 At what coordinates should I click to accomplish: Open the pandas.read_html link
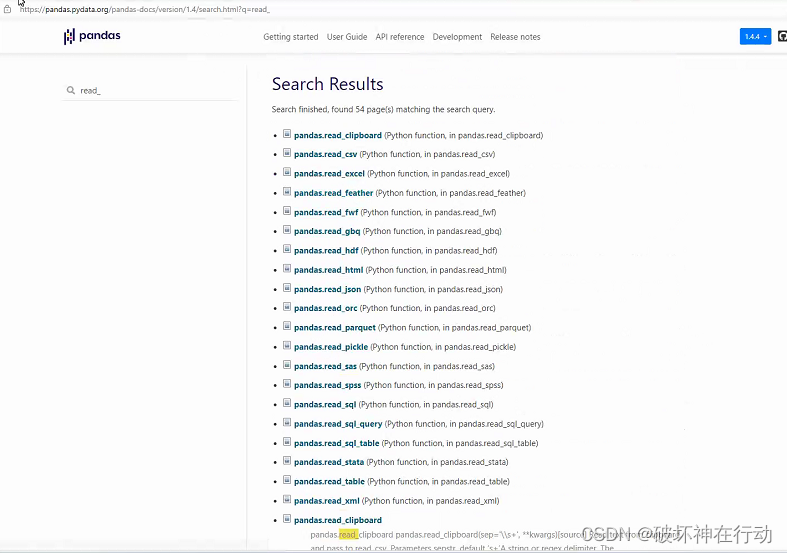(x=328, y=270)
